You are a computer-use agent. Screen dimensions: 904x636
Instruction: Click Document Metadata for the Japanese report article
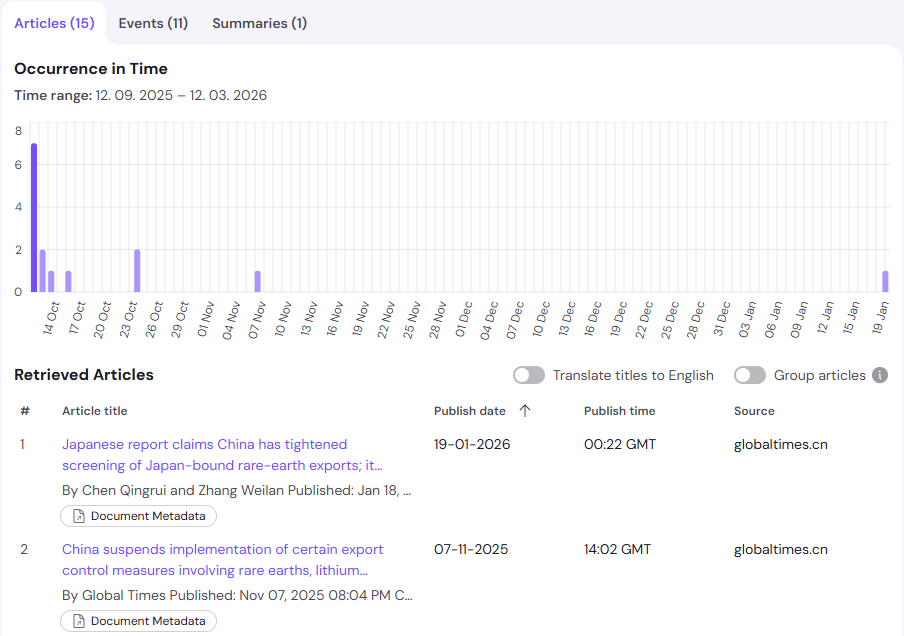click(138, 516)
